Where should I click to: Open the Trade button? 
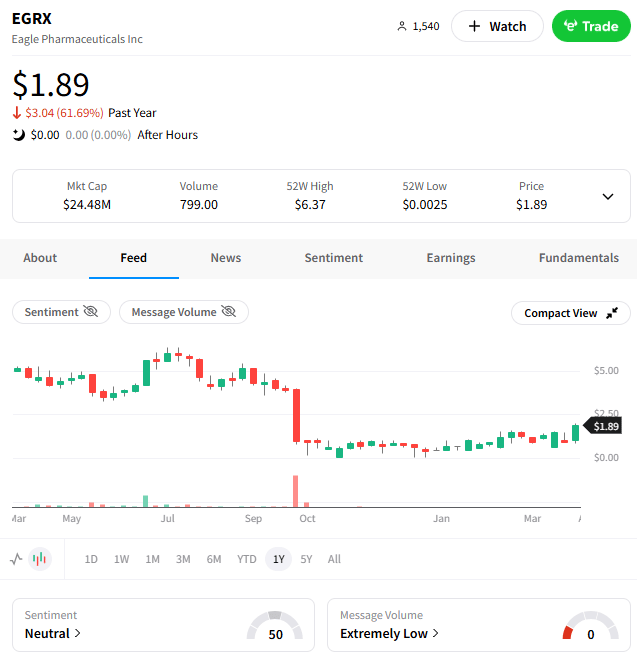(591, 26)
